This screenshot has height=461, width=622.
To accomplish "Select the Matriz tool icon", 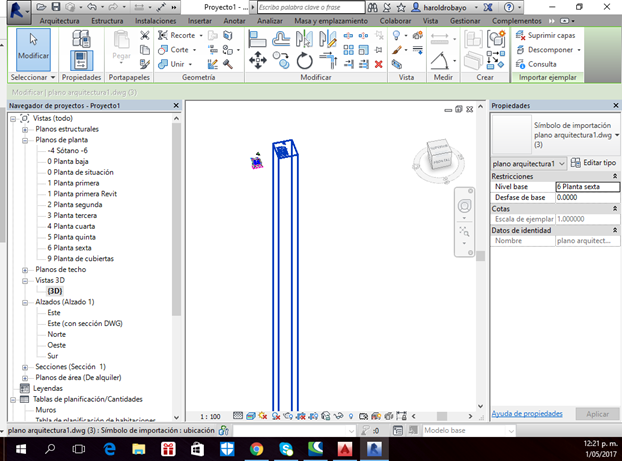I will [x=348, y=50].
